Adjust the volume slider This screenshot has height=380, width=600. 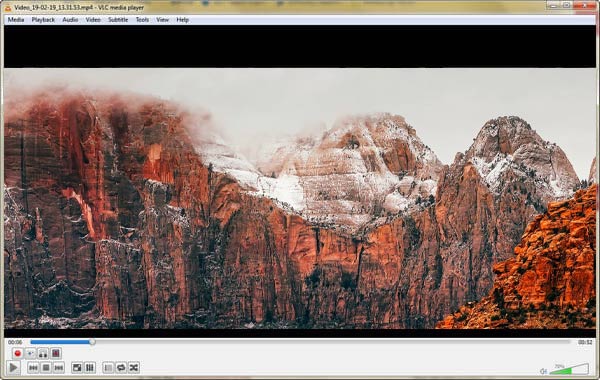coord(569,369)
